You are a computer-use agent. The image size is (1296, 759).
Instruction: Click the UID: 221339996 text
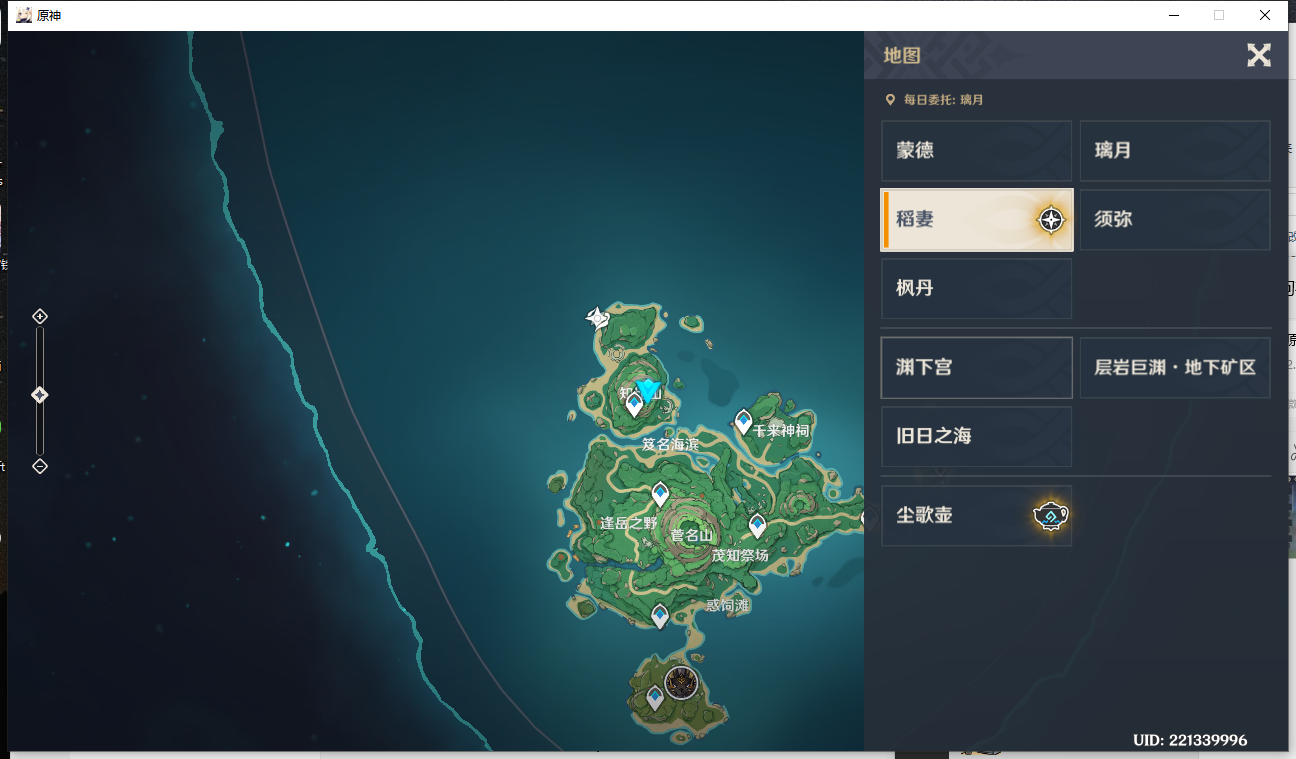[1190, 740]
